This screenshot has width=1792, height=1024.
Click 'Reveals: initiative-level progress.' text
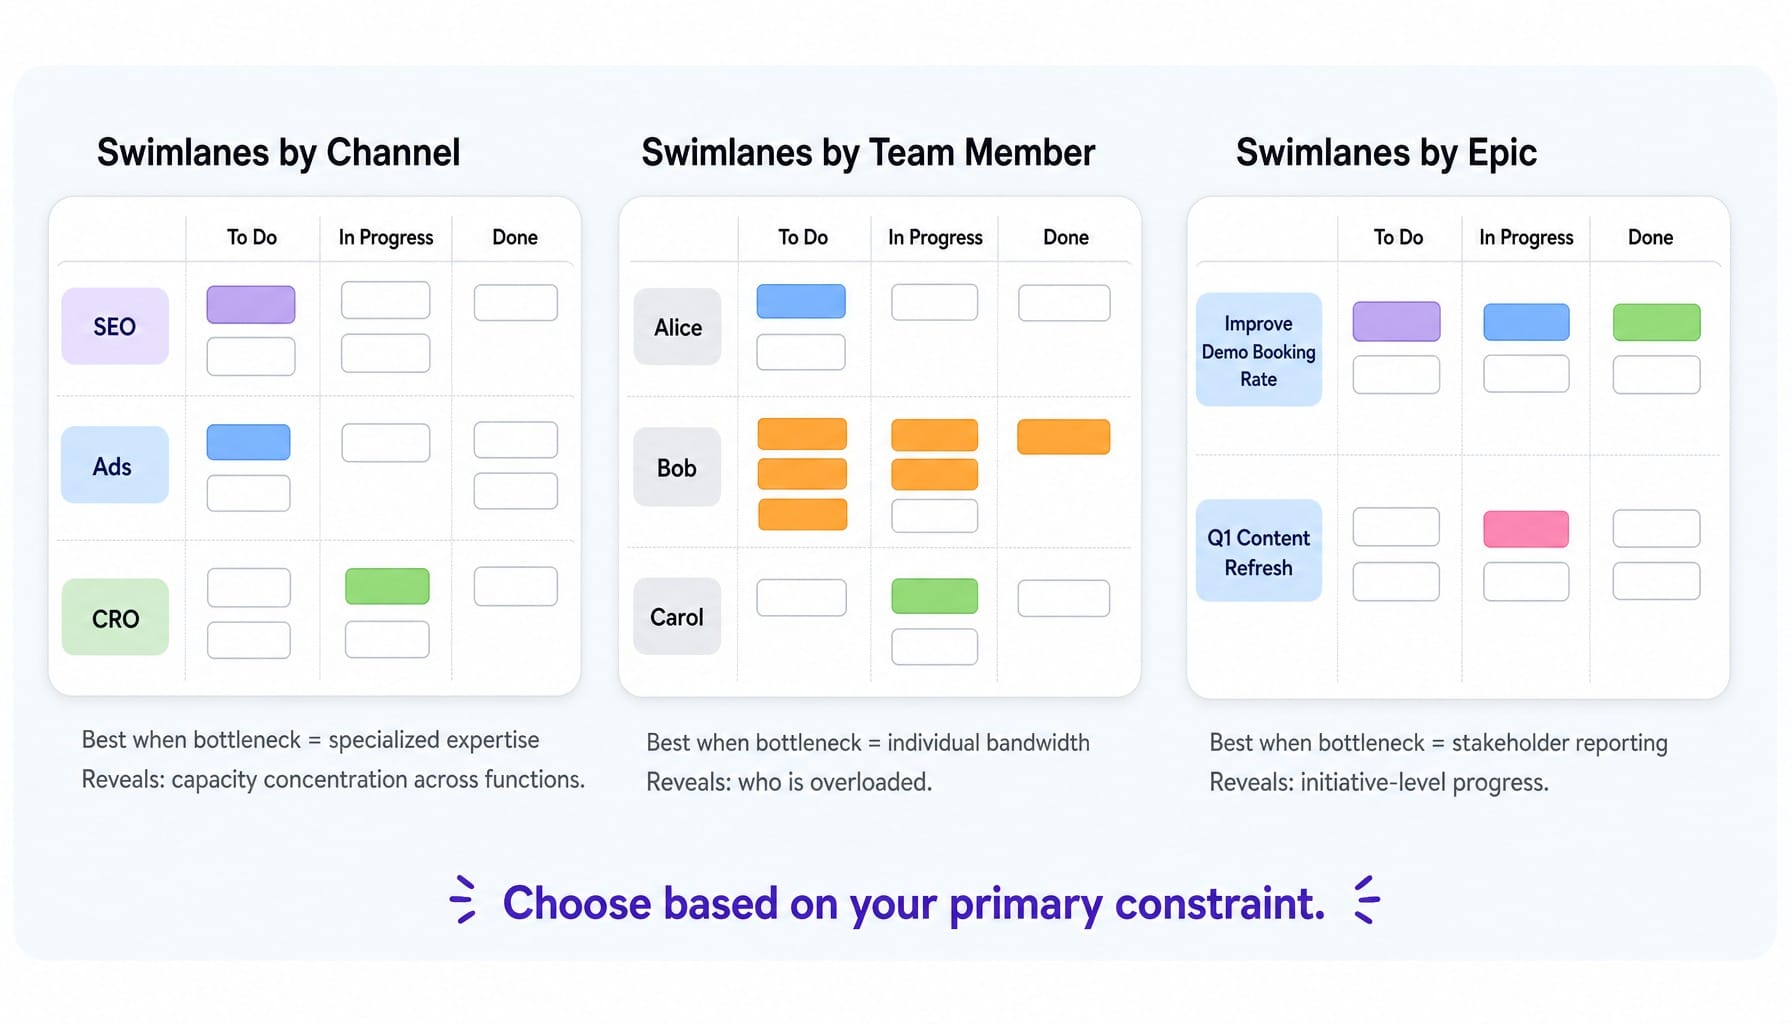click(x=1379, y=782)
